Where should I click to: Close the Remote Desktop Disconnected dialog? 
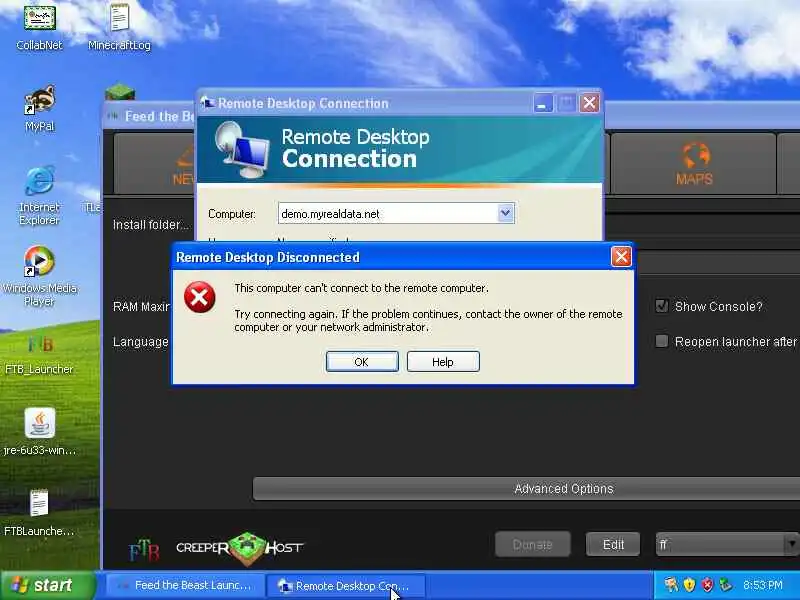(x=621, y=257)
